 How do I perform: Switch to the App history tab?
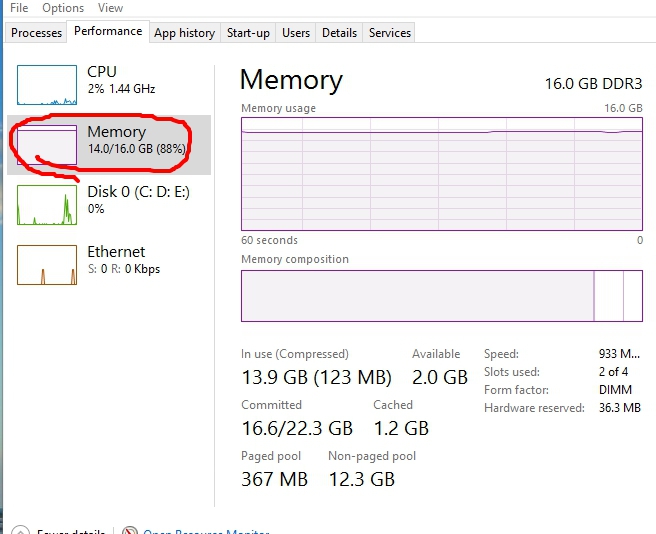pyautogui.click(x=184, y=33)
